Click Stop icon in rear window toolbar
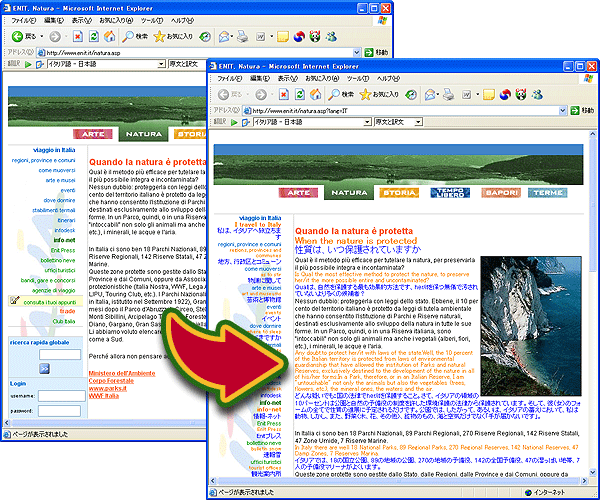The height and width of the screenshot is (500, 600). tap(78, 36)
